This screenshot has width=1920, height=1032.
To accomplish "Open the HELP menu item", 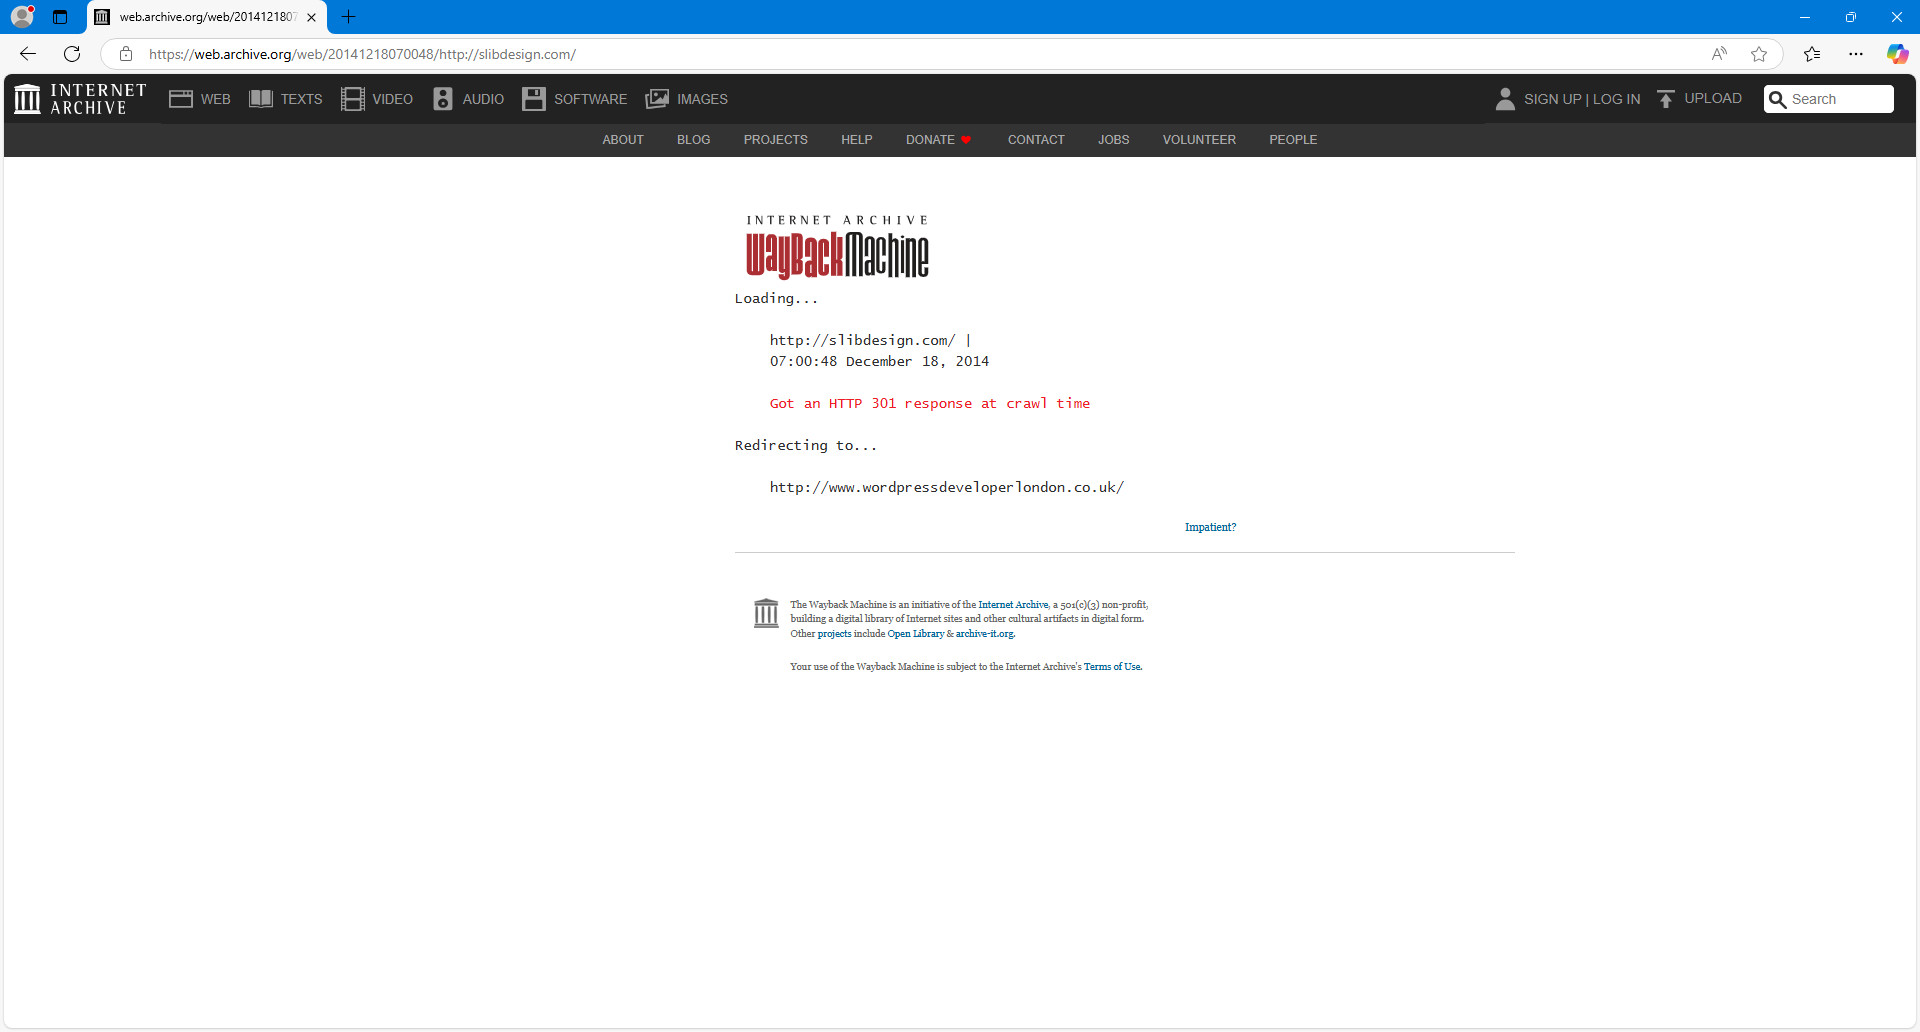I will [857, 140].
